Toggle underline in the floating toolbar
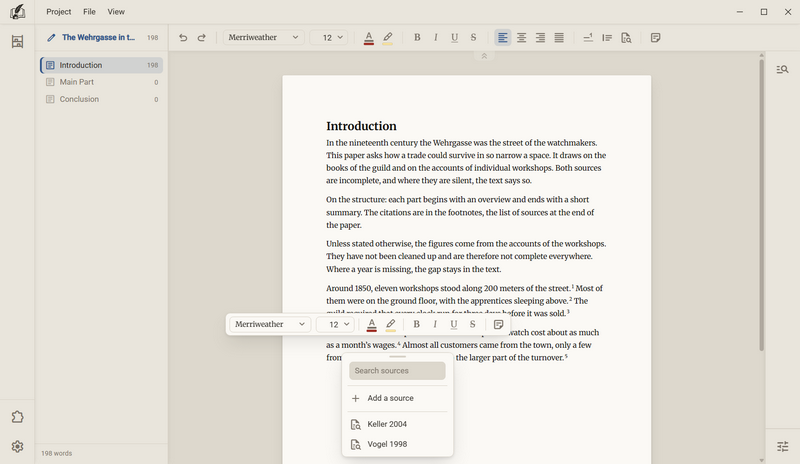 (x=454, y=324)
